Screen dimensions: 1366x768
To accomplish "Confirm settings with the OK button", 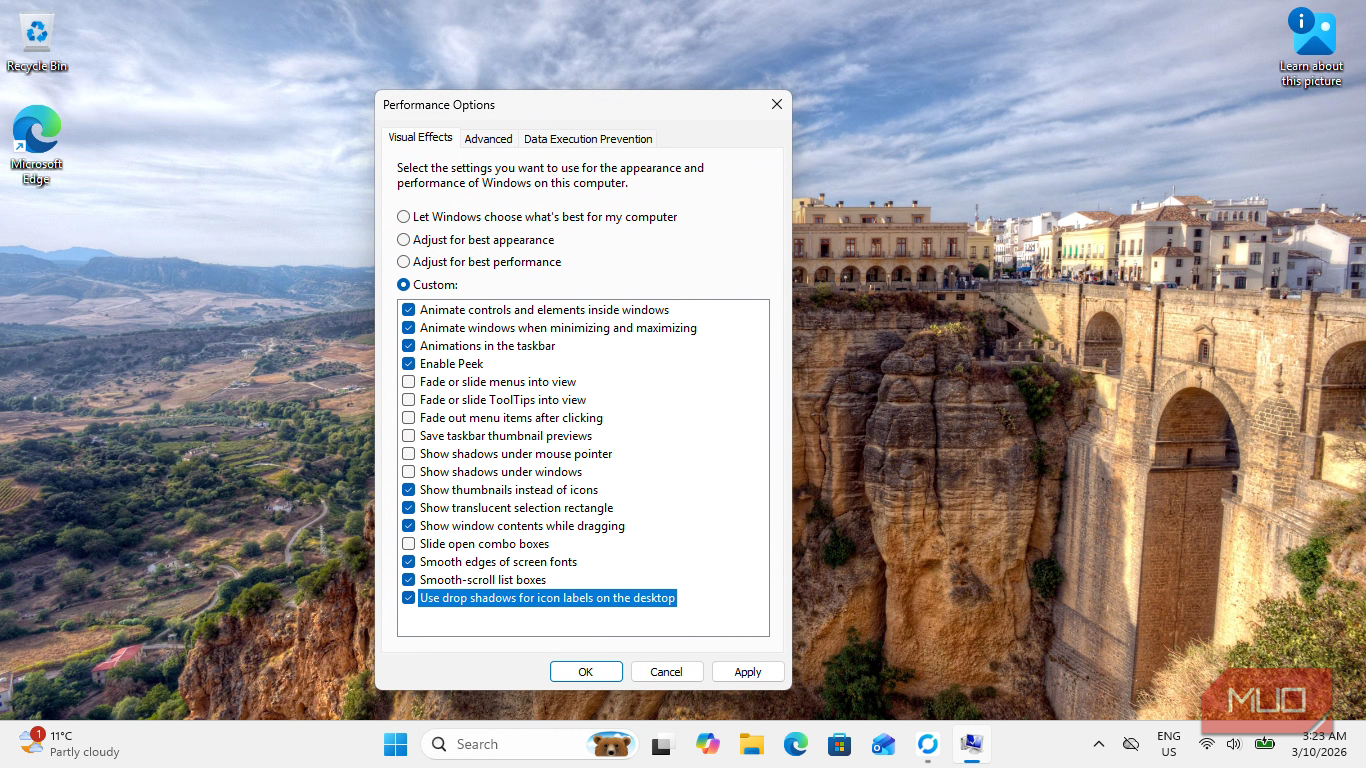I will 586,672.
